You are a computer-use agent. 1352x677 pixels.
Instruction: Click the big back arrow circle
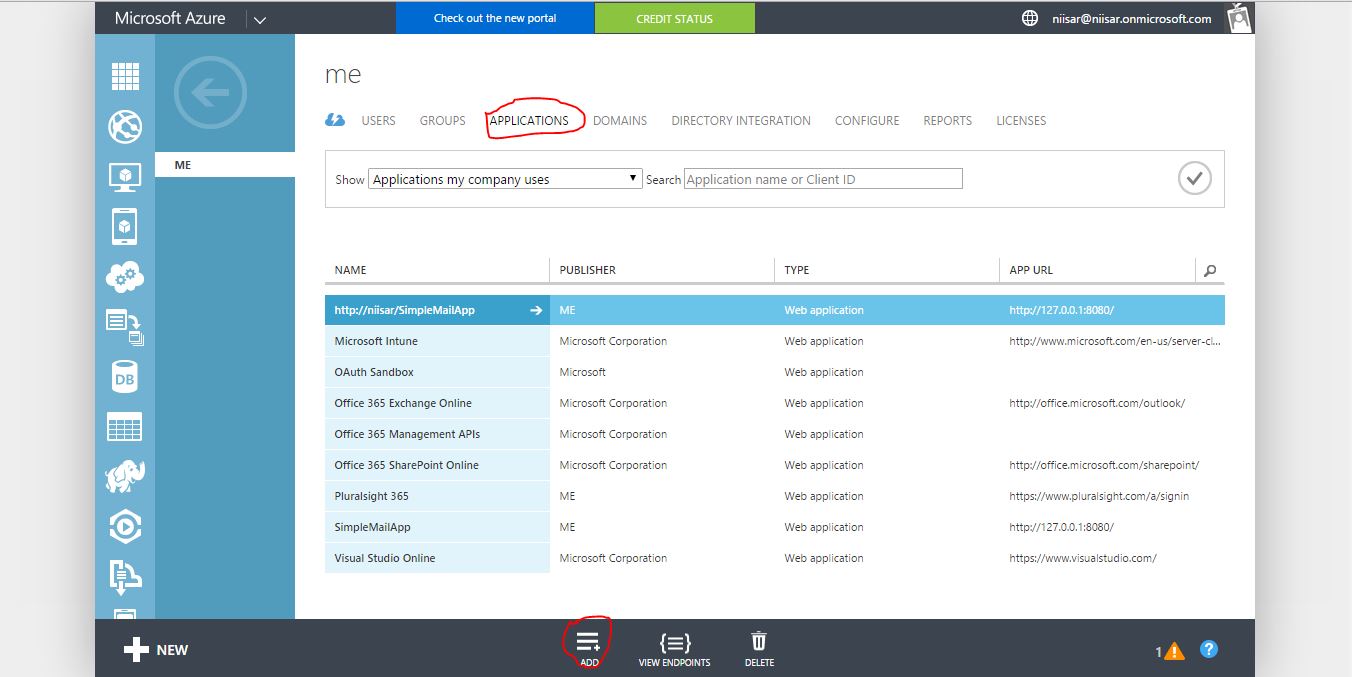[210, 93]
